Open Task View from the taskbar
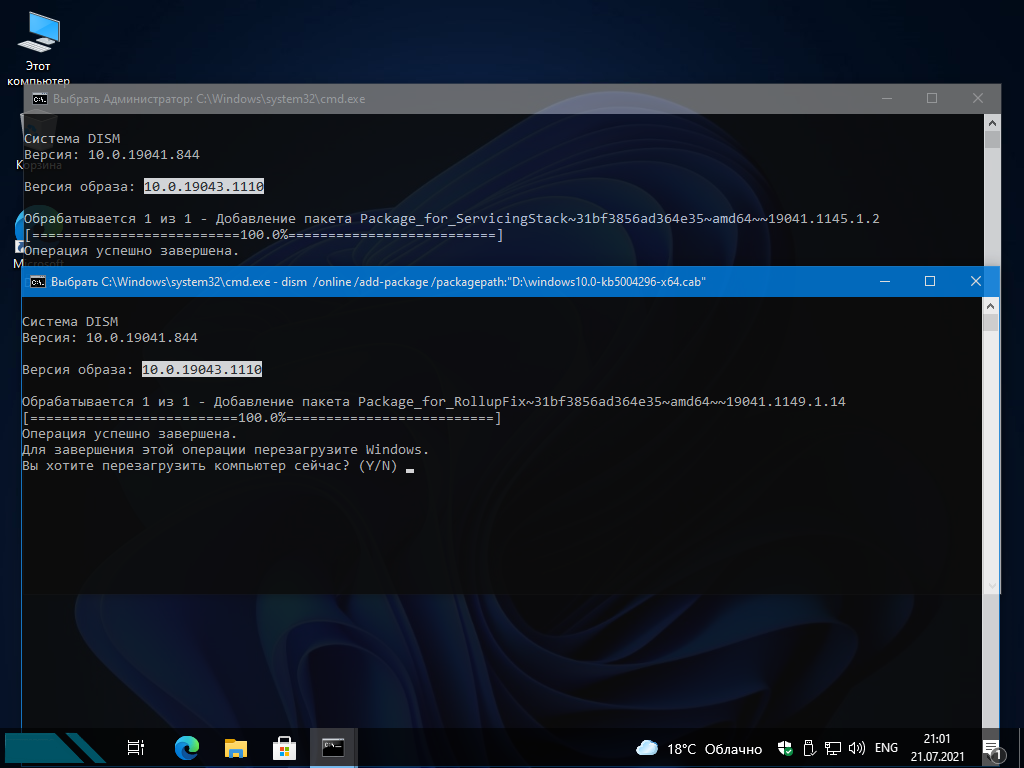The height and width of the screenshot is (768, 1024). (136, 748)
